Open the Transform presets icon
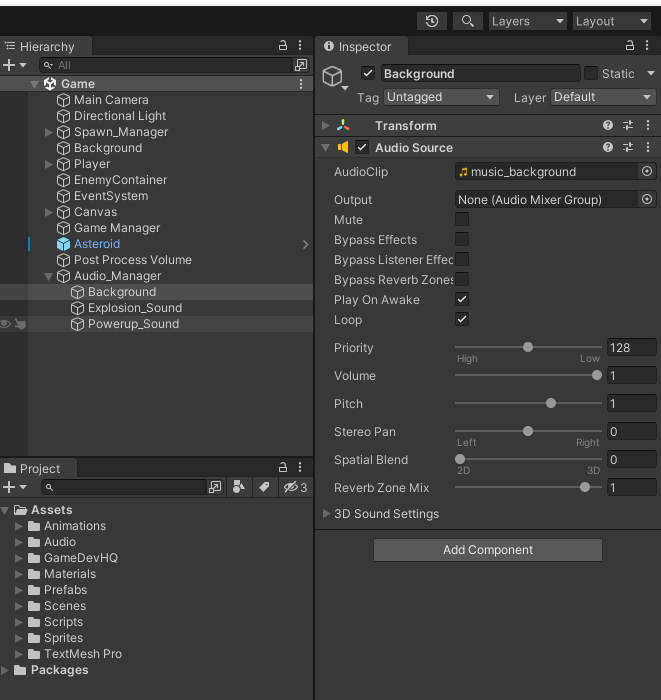 [x=628, y=125]
